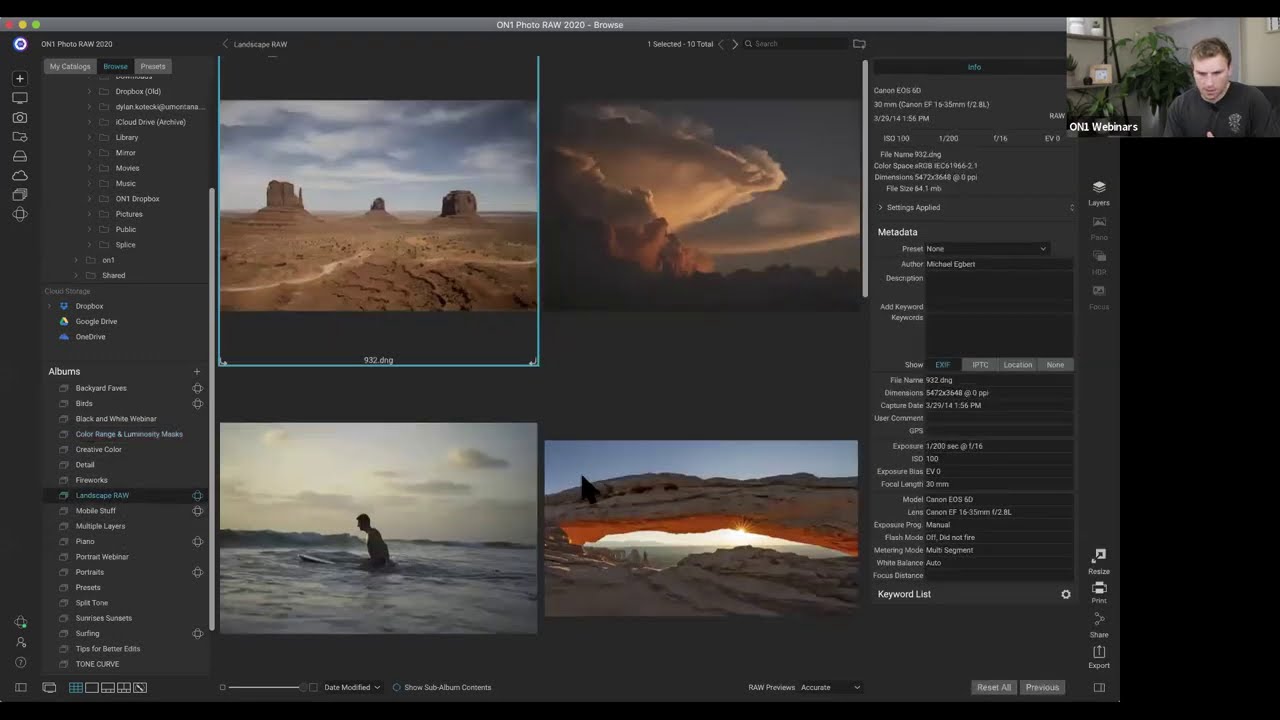
Task: Click the Print icon
Action: coord(1099,592)
